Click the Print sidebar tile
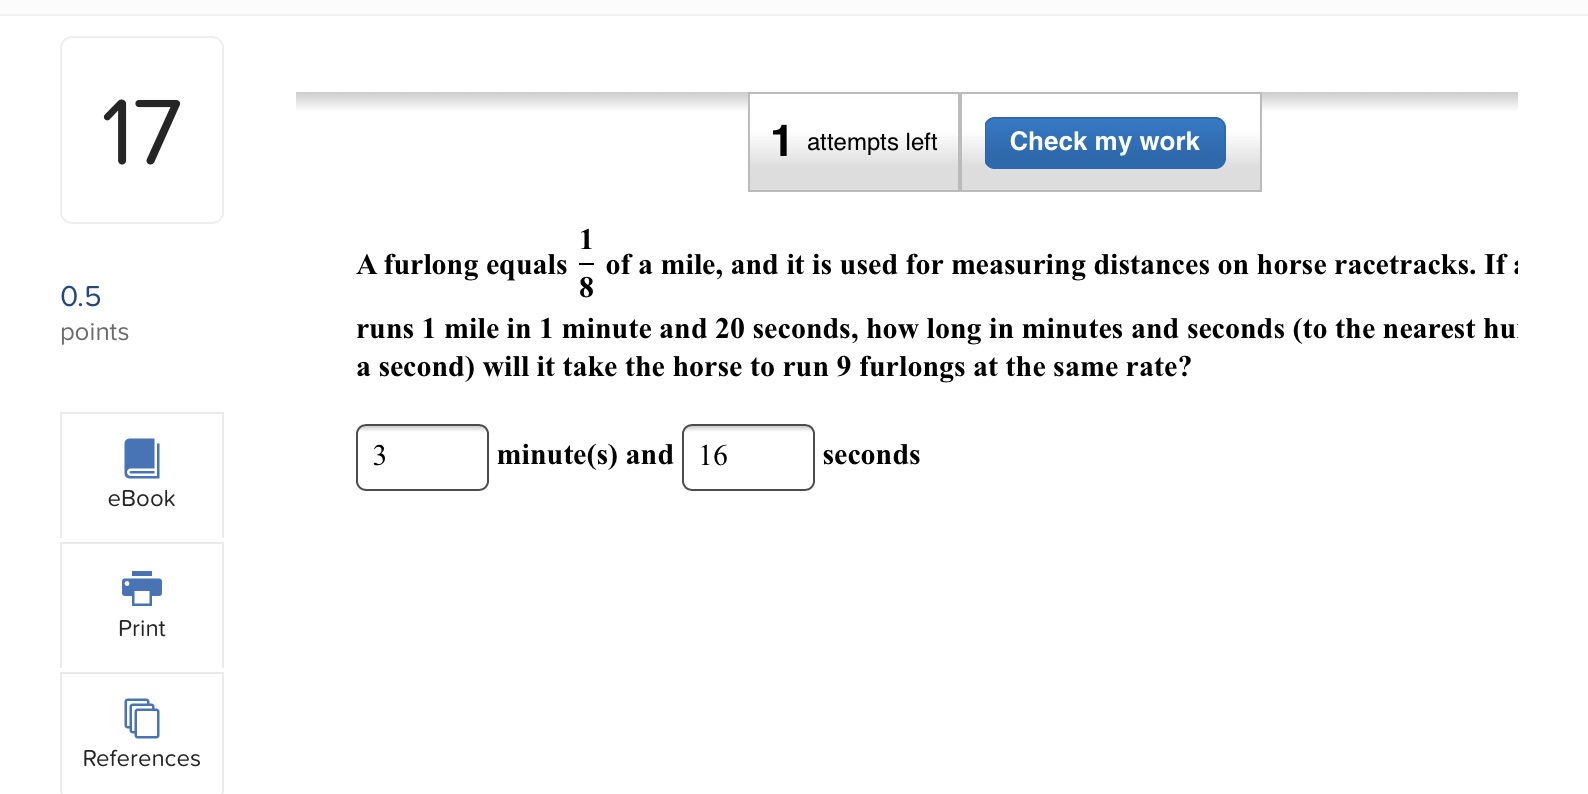1588x794 pixels. pos(140,606)
